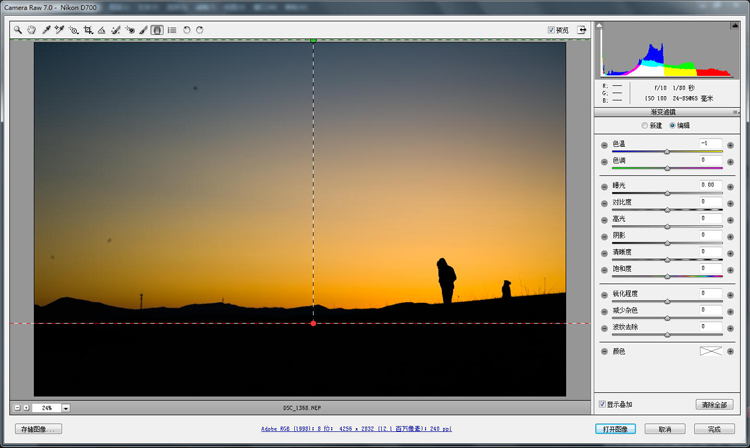
Task: Rotate image 90° counter-clockwise
Action: tap(187, 30)
